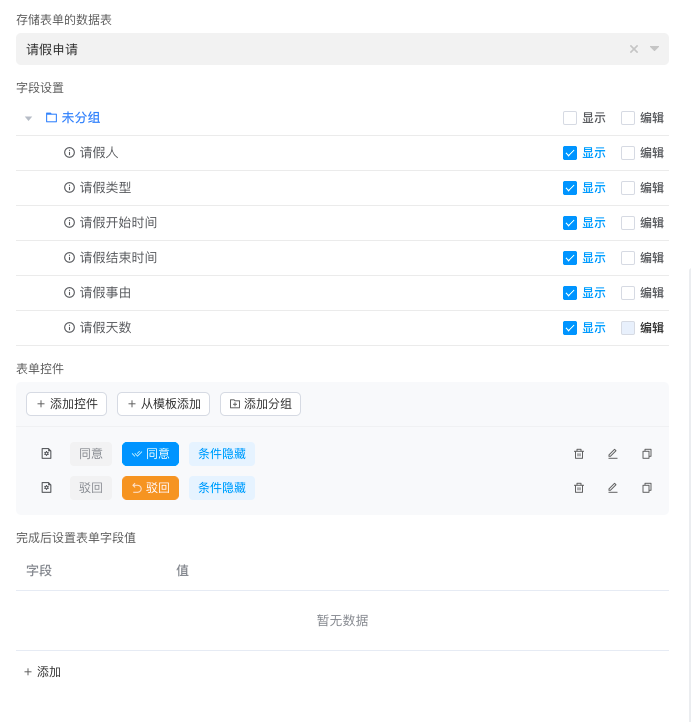The height and width of the screenshot is (722, 691).
Task: Click the 添加分组 button
Action: pyautogui.click(x=260, y=404)
